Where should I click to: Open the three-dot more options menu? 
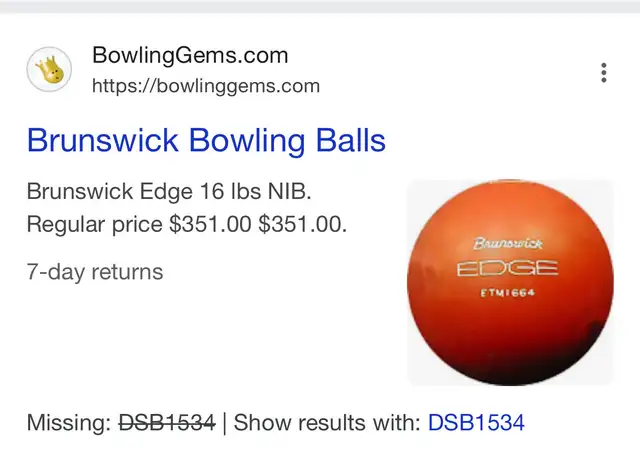(x=604, y=73)
